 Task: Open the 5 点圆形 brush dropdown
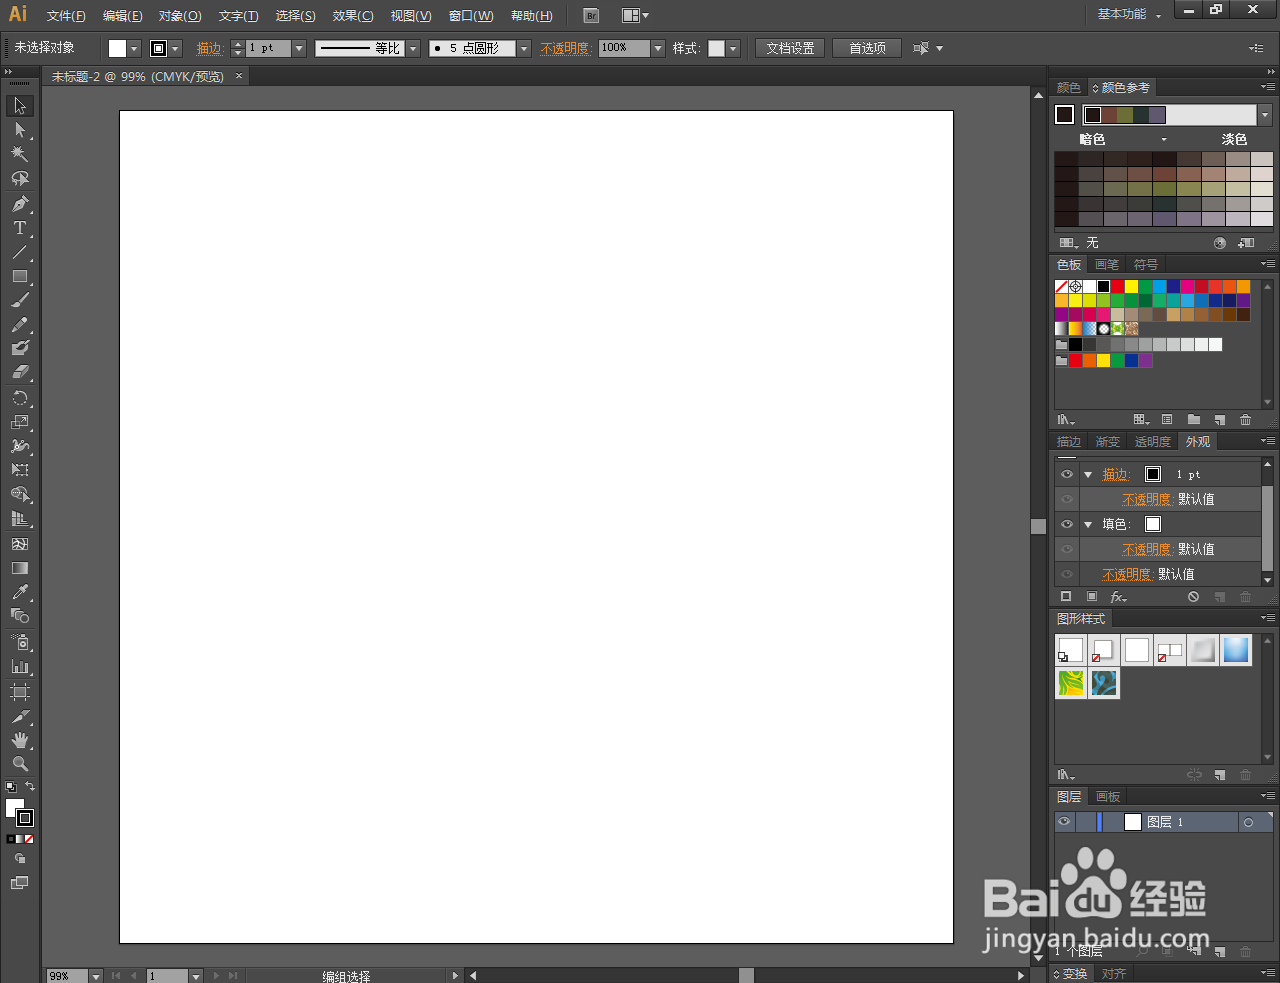pos(523,48)
